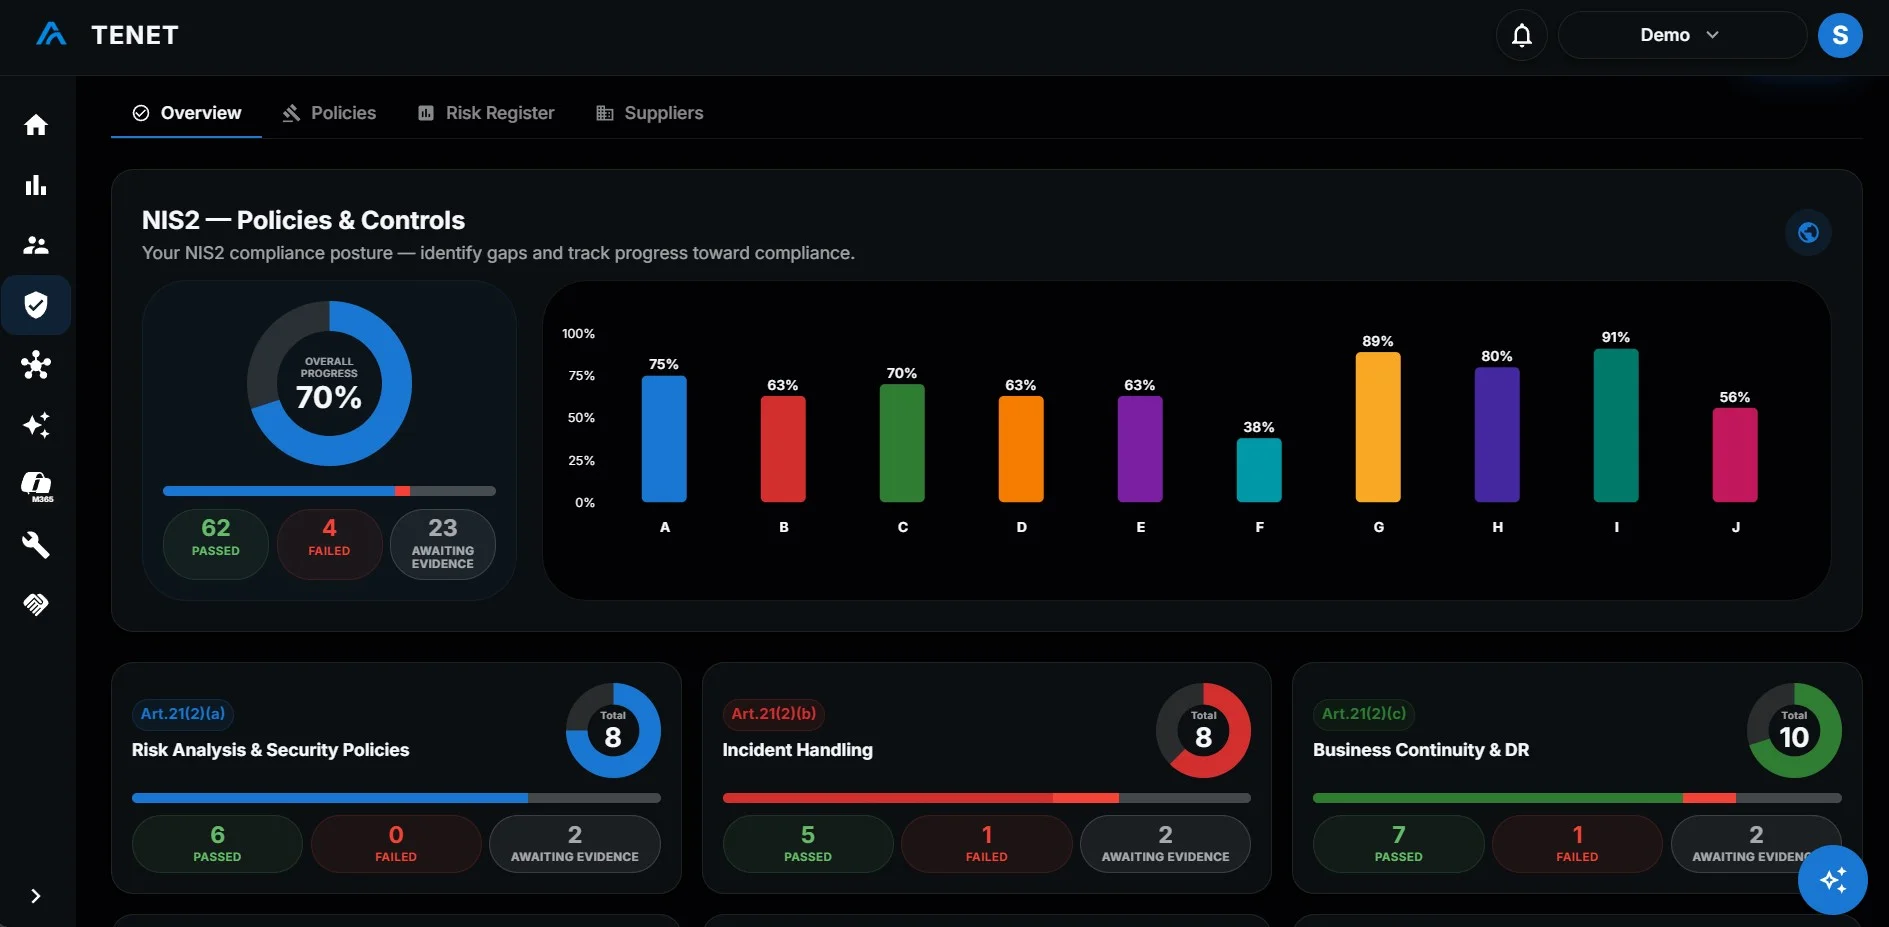Open the user avatar S menu
Screen dimensions: 1889x927
point(1839,36)
